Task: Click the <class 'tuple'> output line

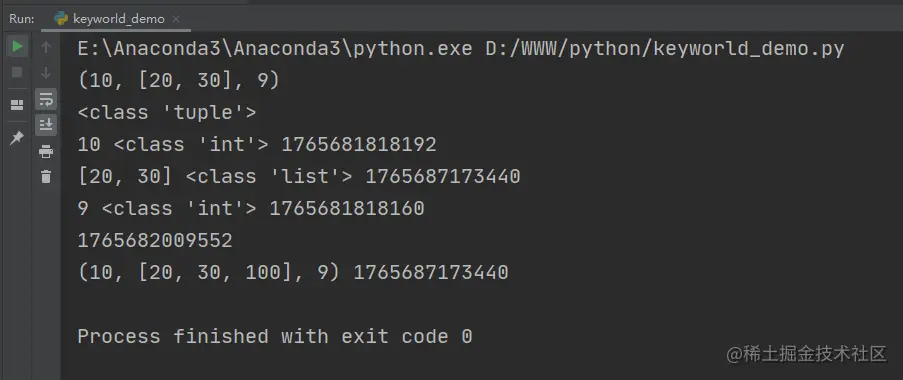Action: tap(167, 112)
